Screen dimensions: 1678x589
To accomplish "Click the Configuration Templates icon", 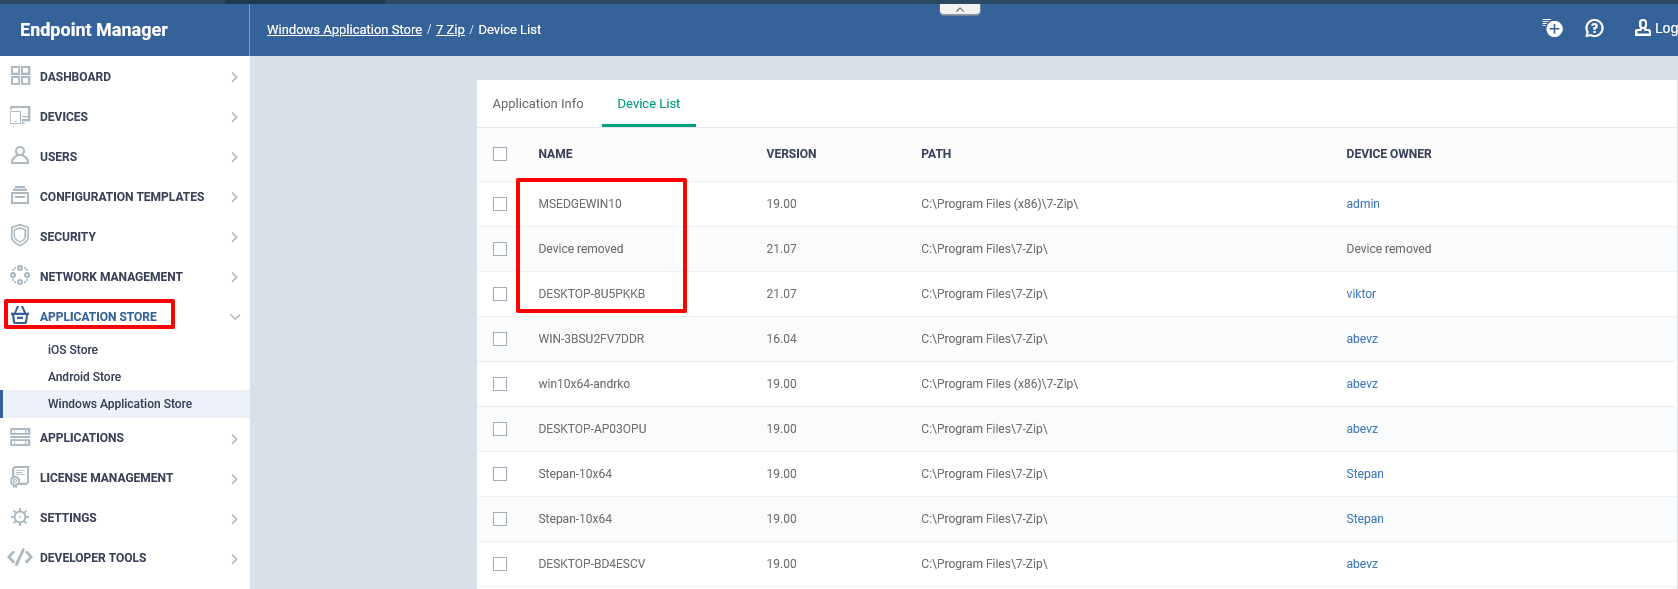I will click(x=20, y=196).
